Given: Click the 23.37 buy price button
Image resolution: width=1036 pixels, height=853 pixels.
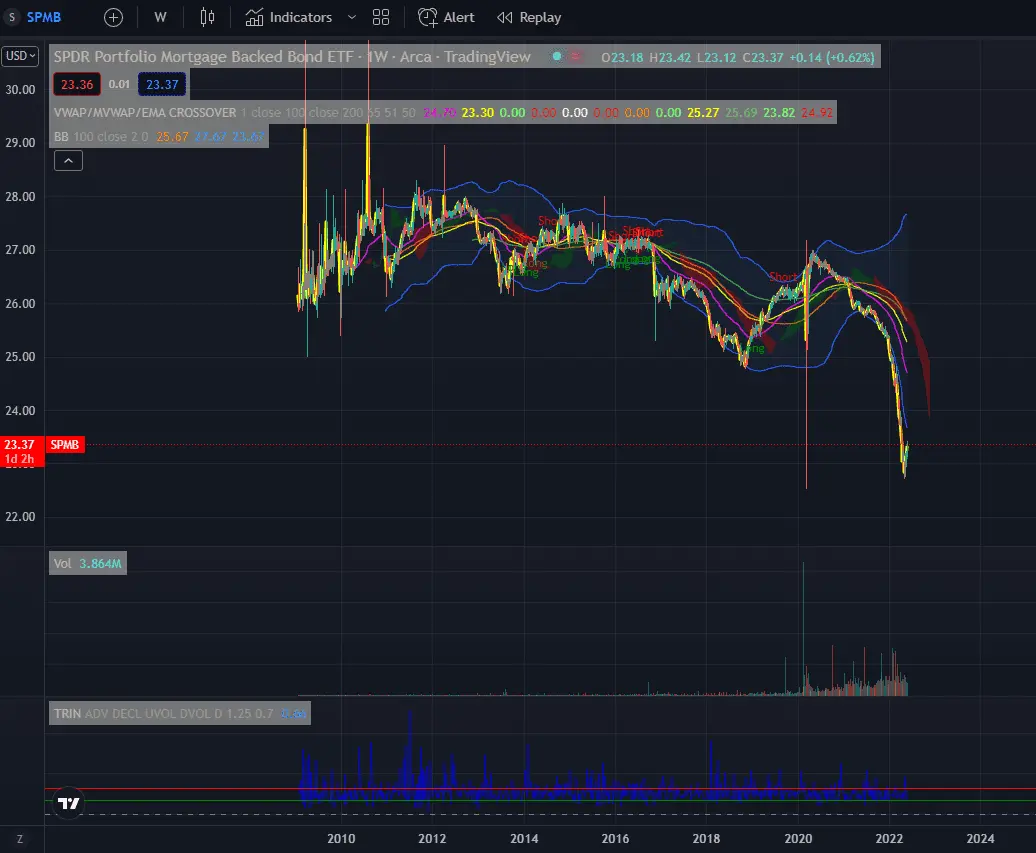Looking at the screenshot, I should 163,85.
